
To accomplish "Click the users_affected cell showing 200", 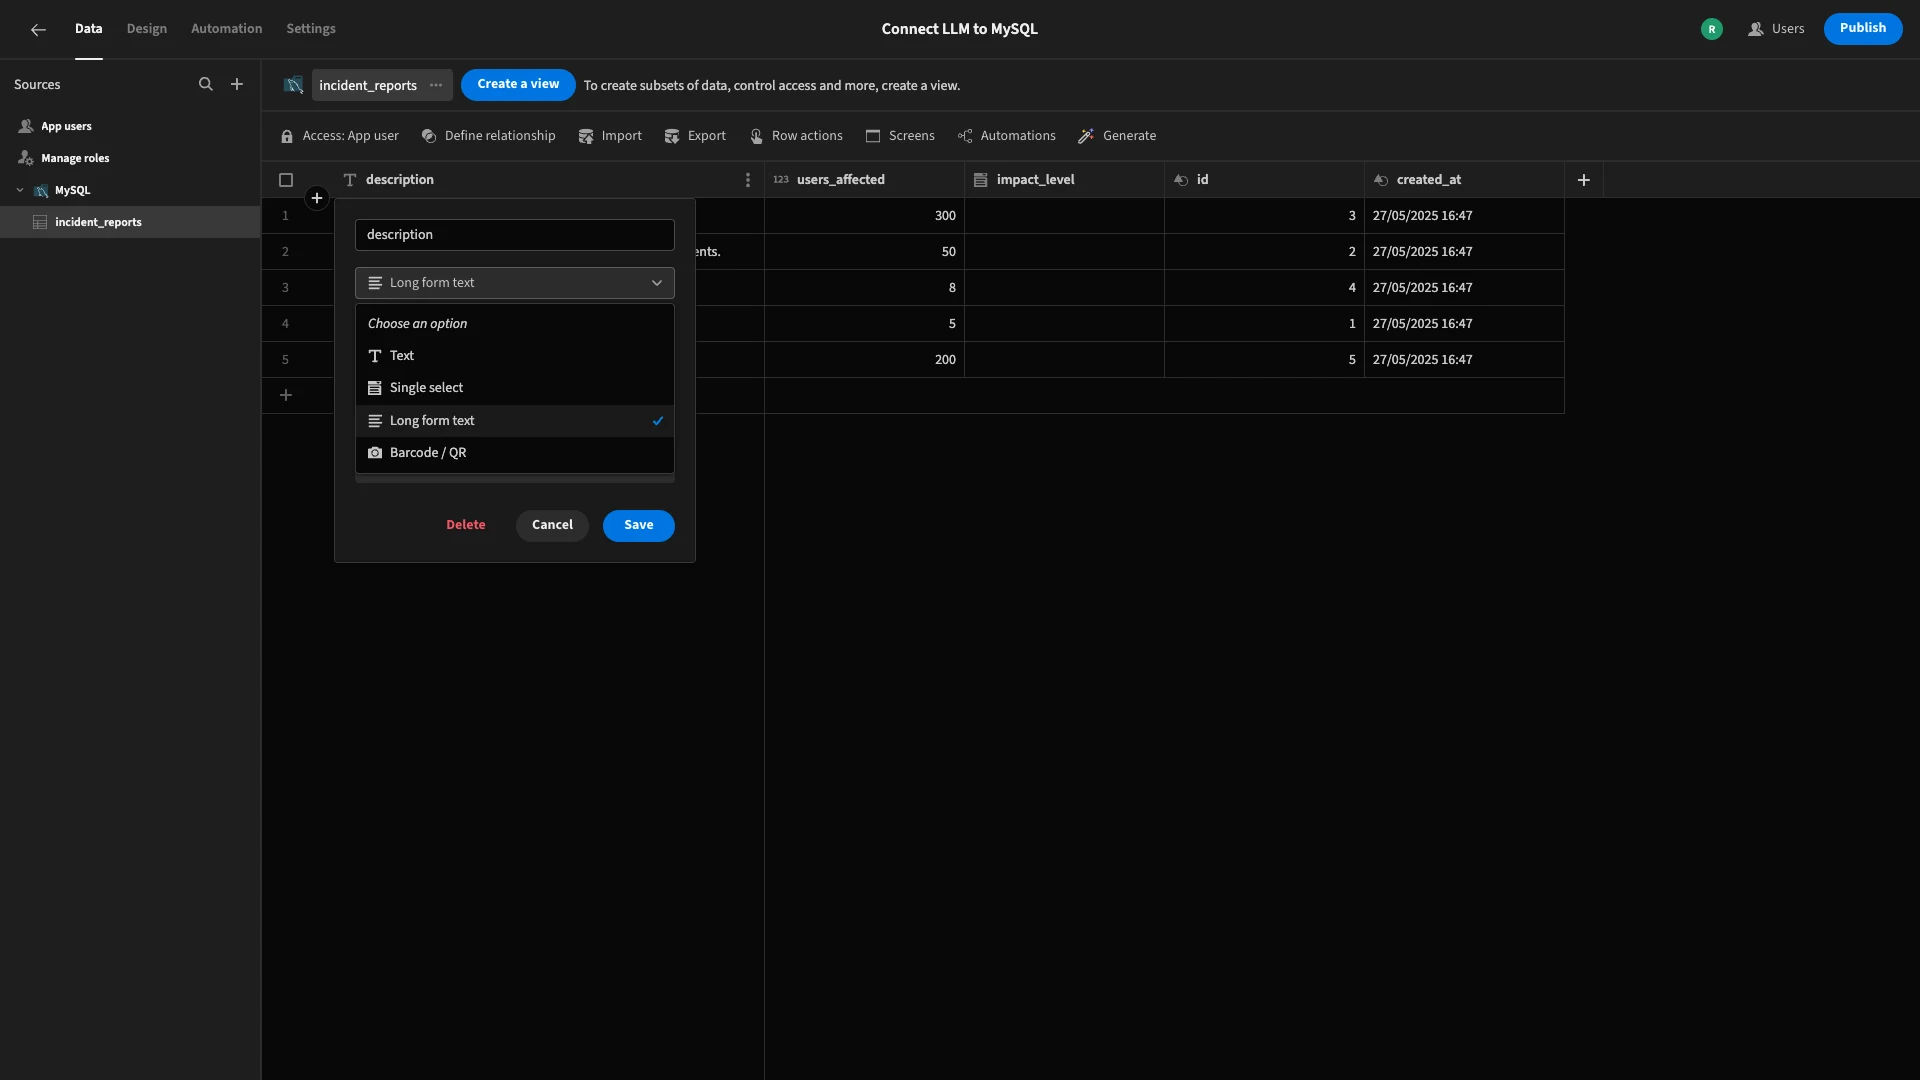I will [864, 360].
